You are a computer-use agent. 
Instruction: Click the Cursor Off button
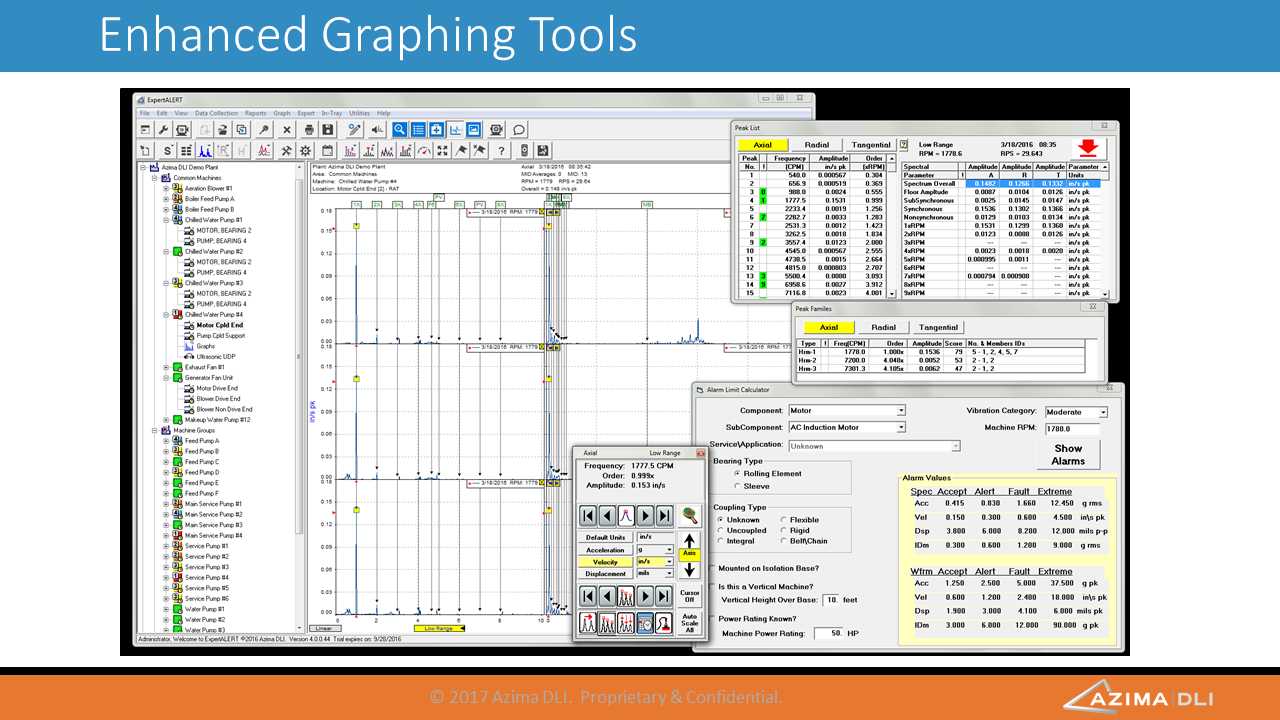689,596
